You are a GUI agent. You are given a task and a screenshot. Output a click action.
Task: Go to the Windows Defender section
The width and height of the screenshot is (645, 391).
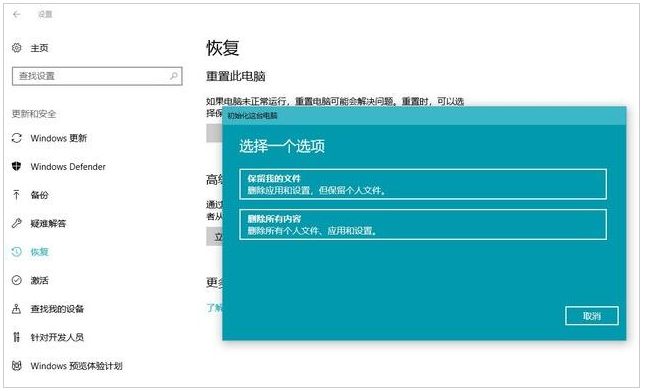(x=68, y=167)
